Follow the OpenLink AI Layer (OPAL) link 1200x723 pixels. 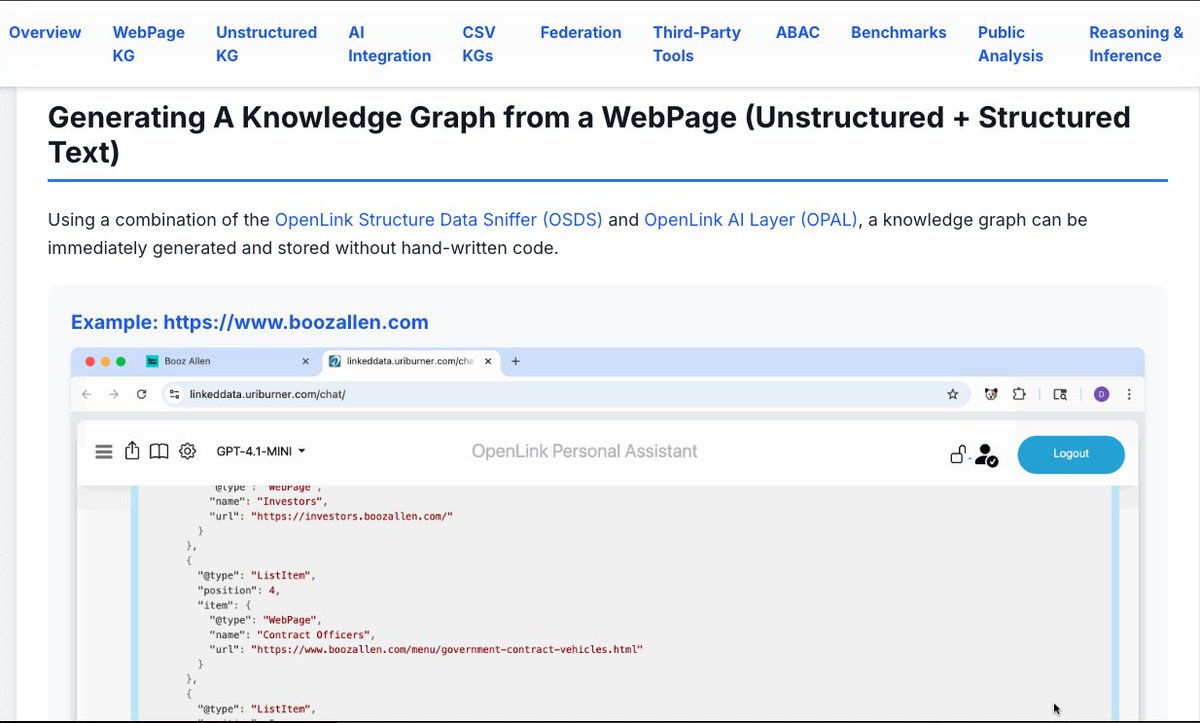coord(751,219)
